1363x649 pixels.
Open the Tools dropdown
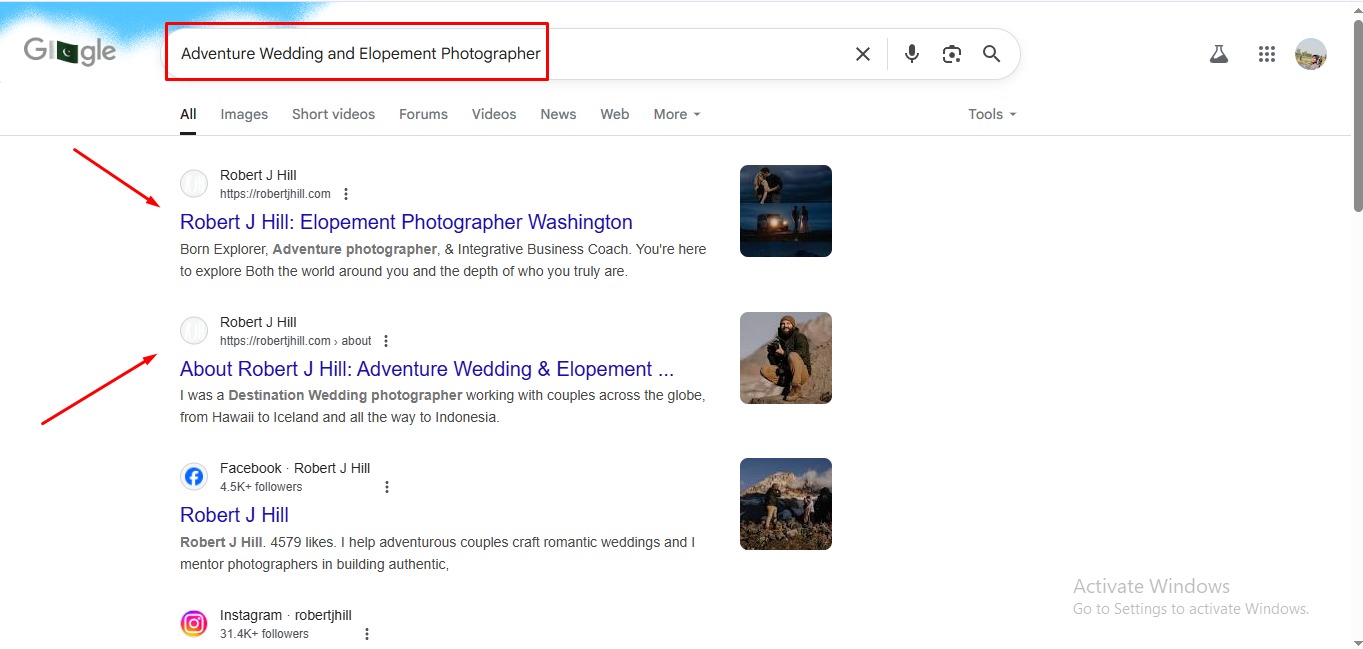click(x=991, y=114)
